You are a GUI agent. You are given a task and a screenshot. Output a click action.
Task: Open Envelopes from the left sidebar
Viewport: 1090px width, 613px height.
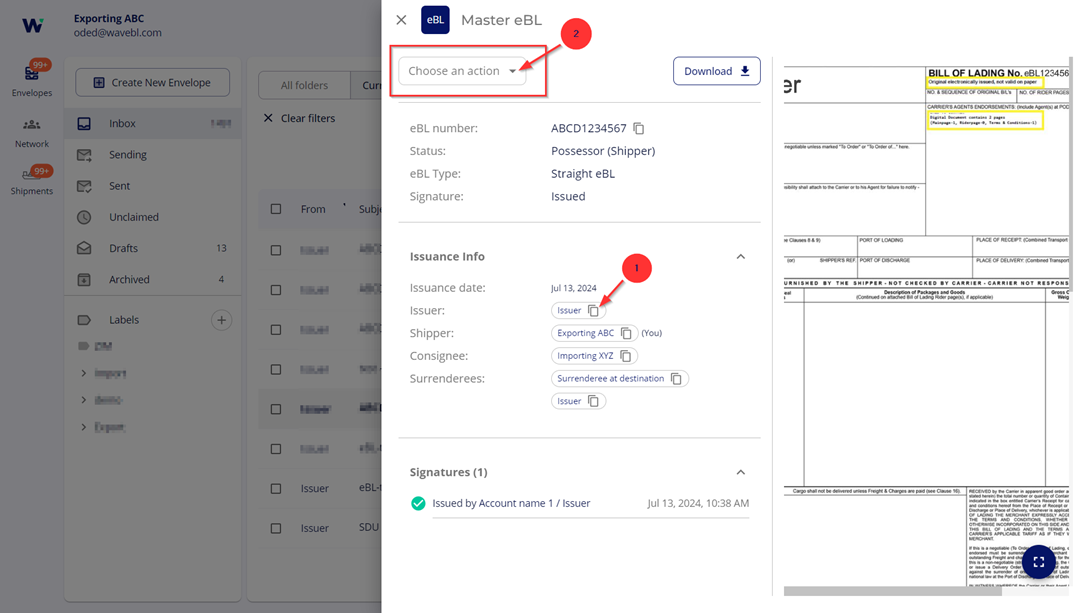32,80
